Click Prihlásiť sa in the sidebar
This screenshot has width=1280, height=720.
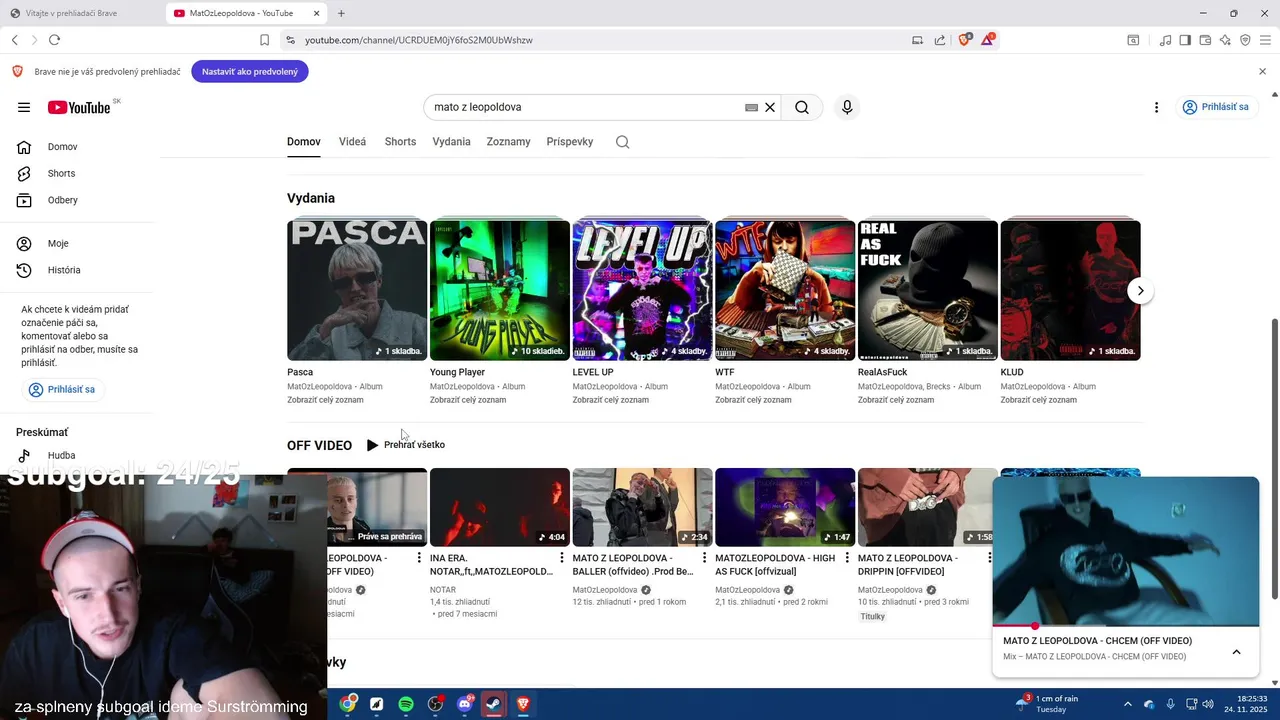[x=63, y=389]
